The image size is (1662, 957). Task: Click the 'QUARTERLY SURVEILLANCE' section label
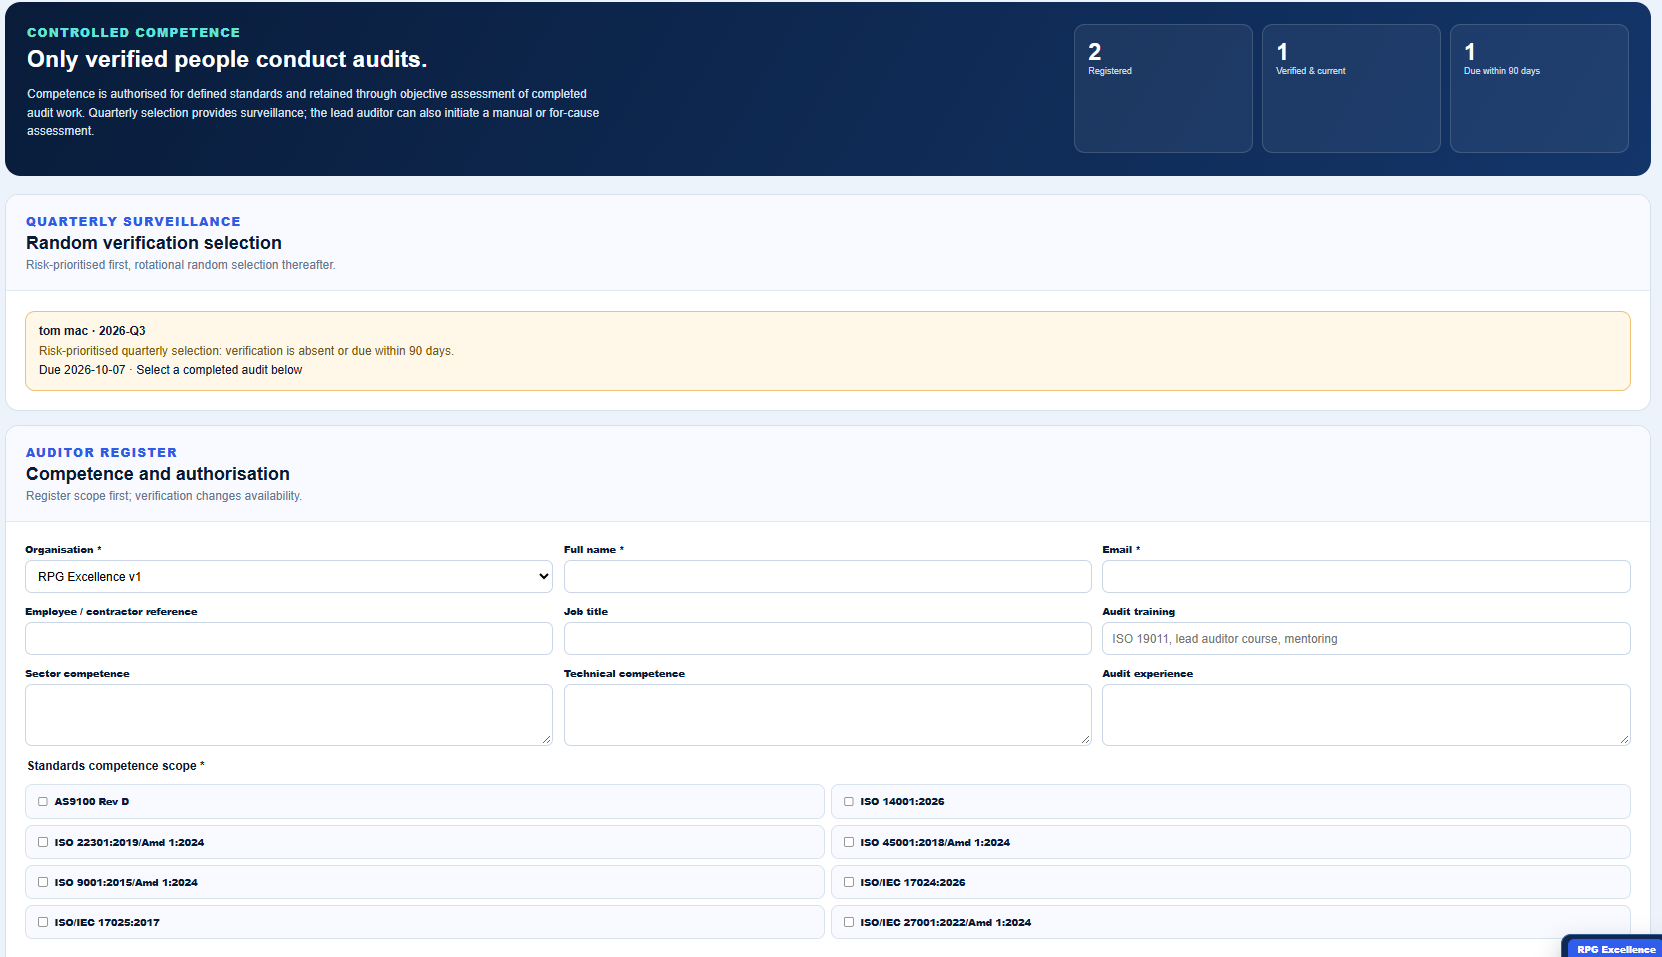[133, 222]
